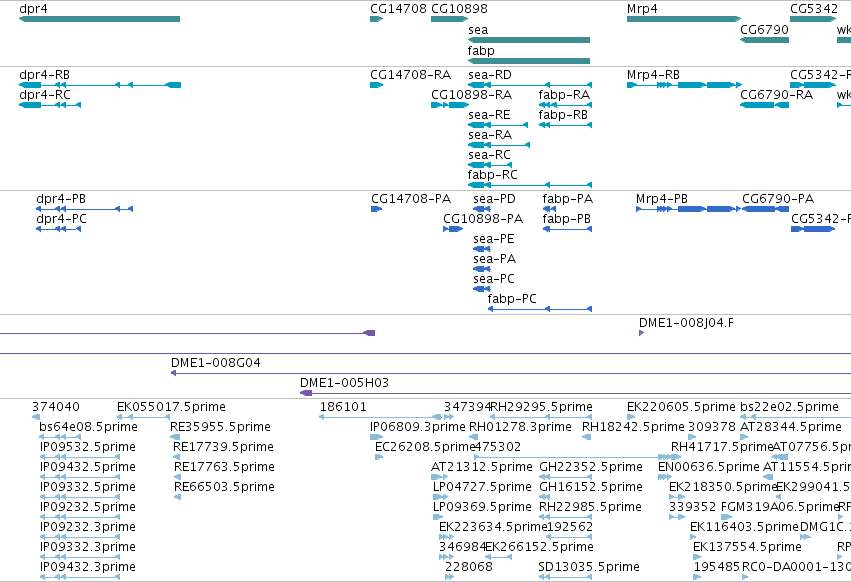Select the RE66503.5prime EST
This screenshot has width=851, height=582.
click(x=177, y=497)
